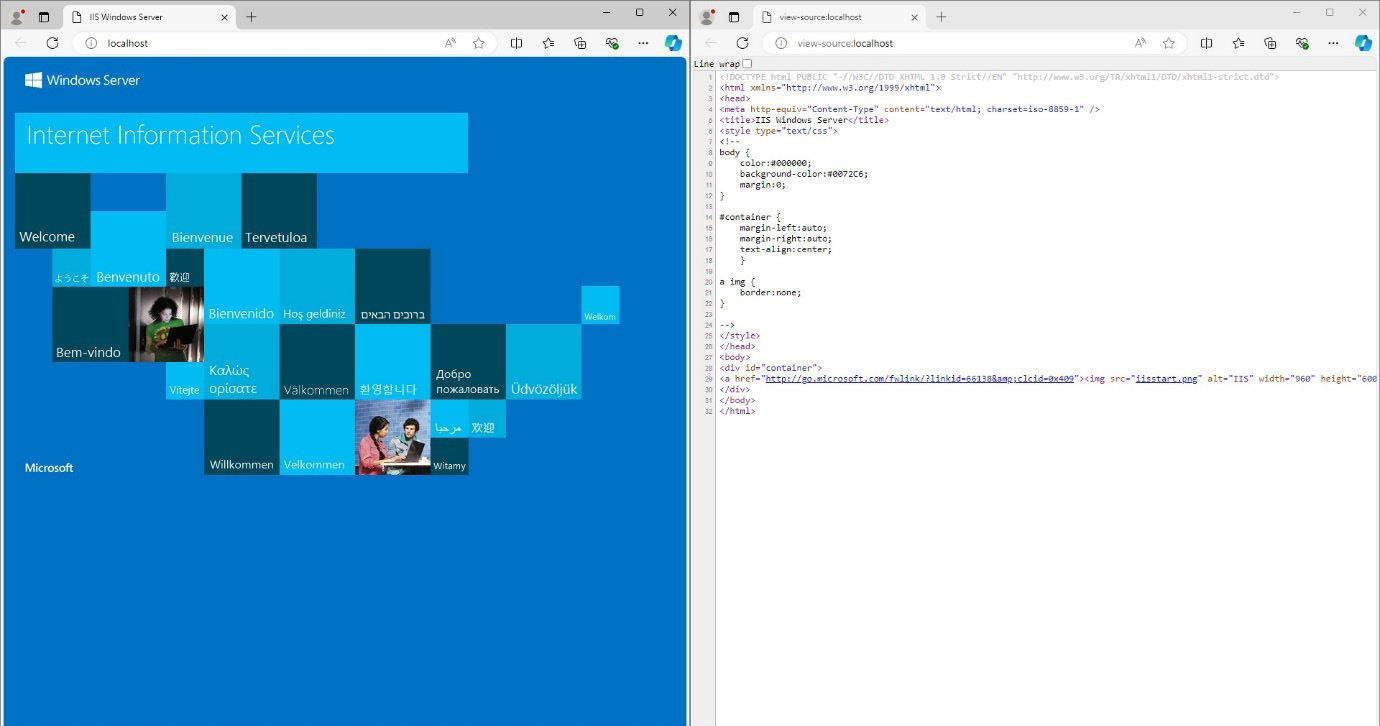Start Read aloud on the localhost page
This screenshot has width=1380, height=726.
point(450,43)
